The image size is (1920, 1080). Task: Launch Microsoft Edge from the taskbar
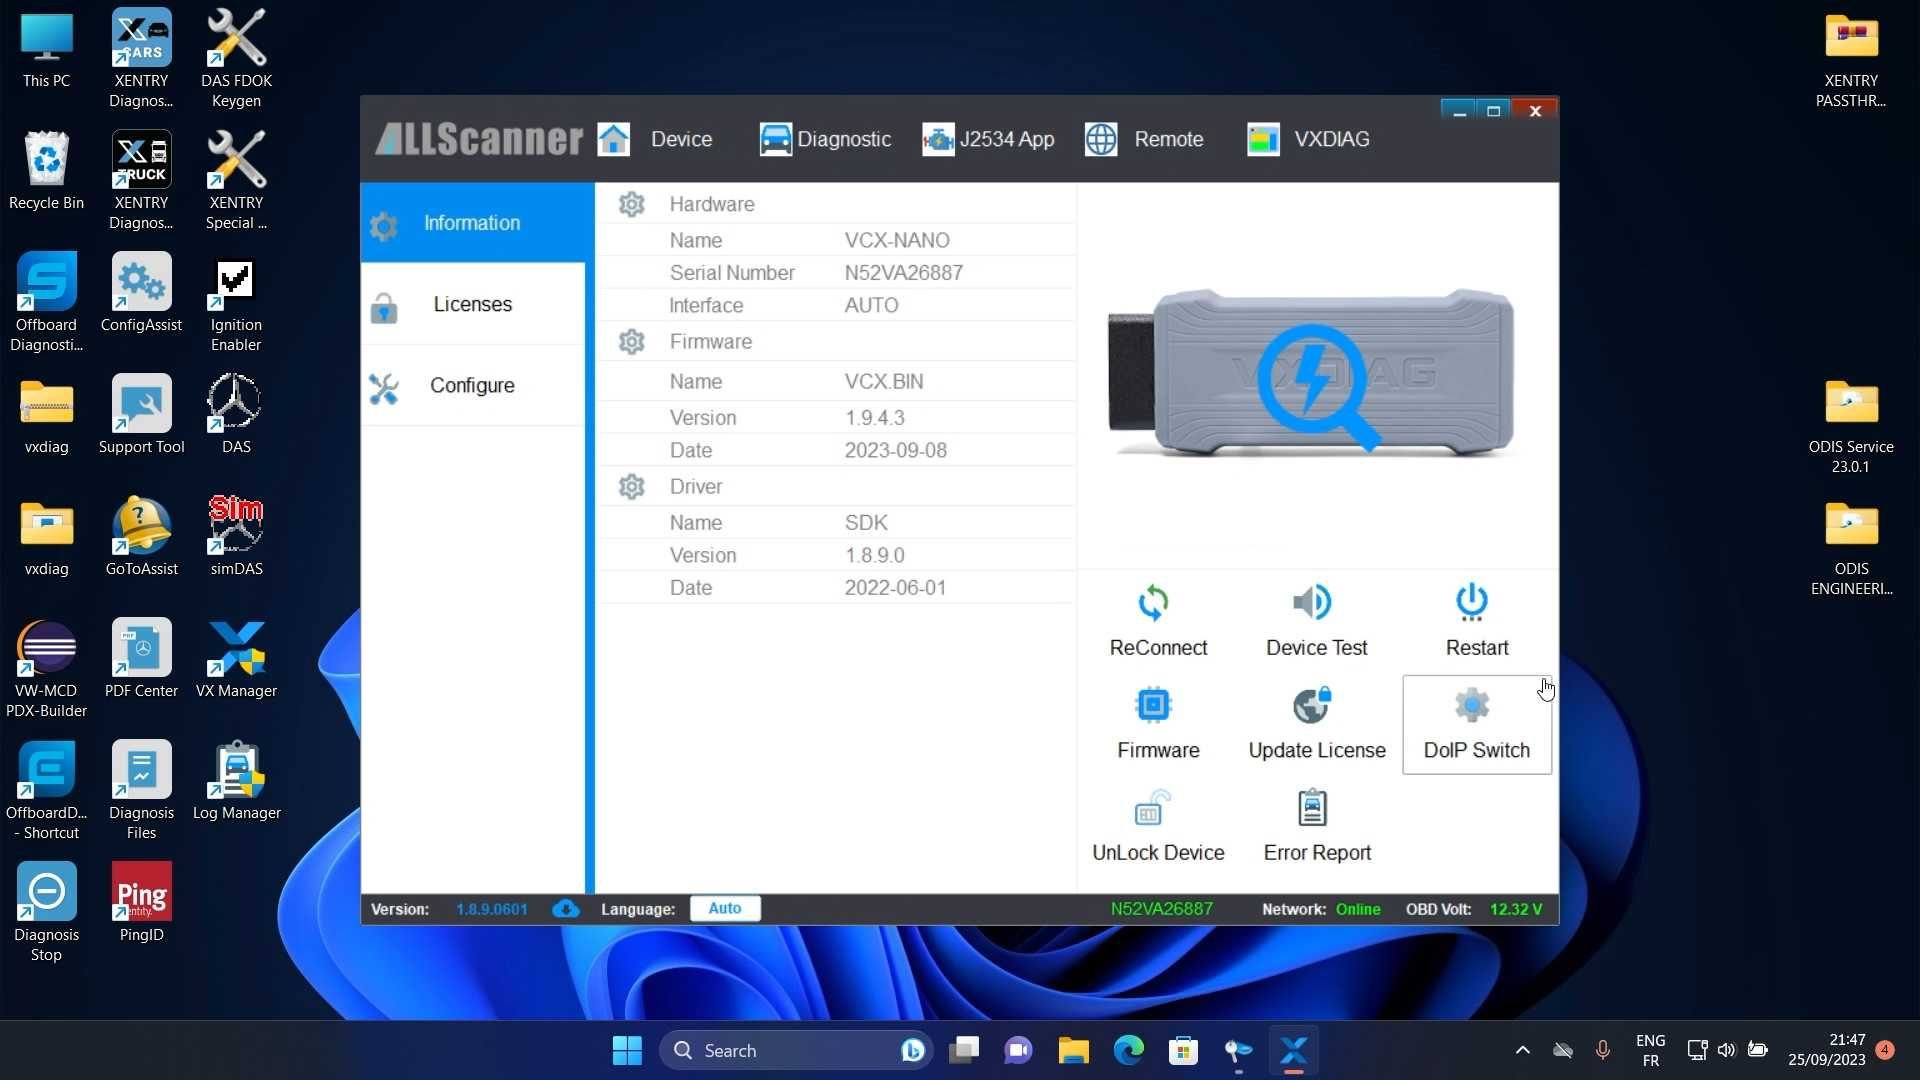point(1128,1050)
